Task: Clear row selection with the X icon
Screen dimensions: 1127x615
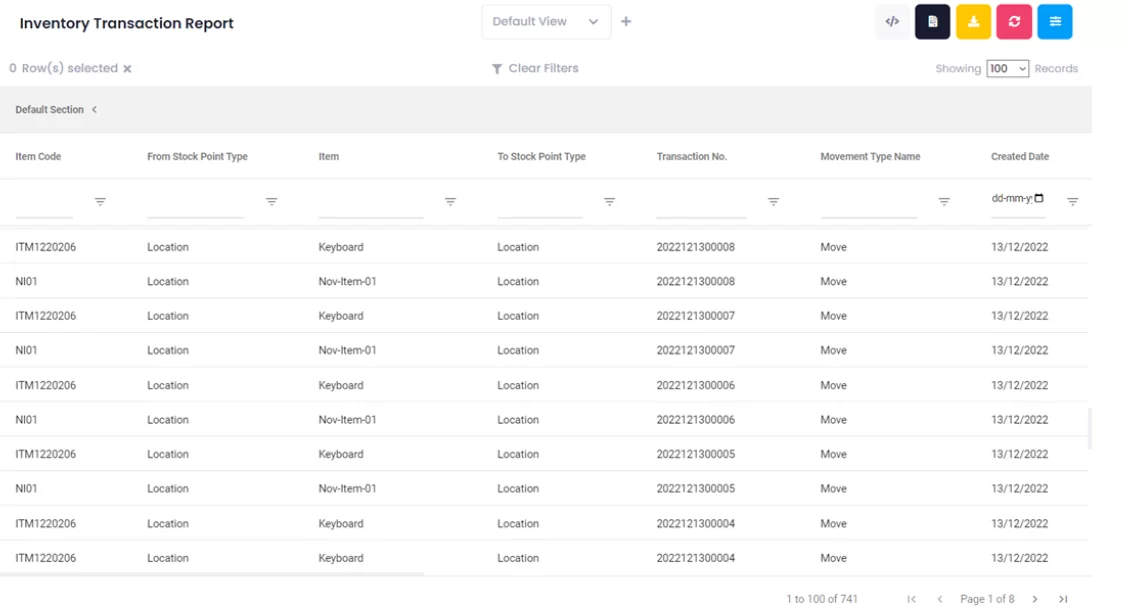Action: point(127,69)
